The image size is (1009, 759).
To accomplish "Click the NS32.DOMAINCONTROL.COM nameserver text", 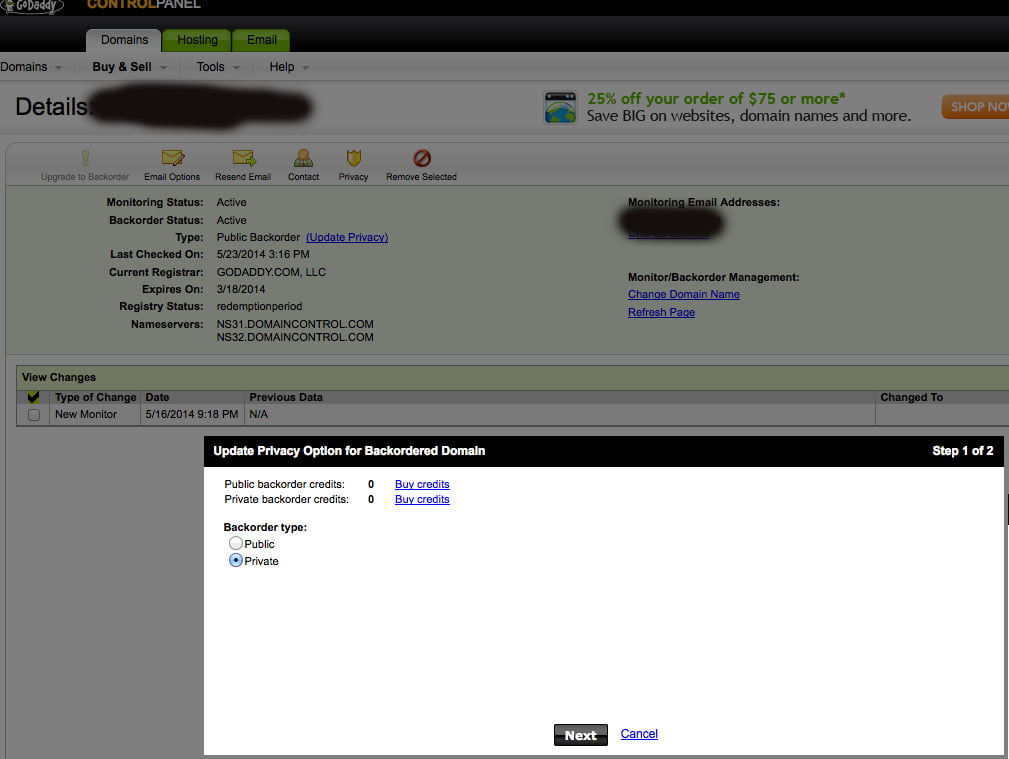I will pos(295,337).
